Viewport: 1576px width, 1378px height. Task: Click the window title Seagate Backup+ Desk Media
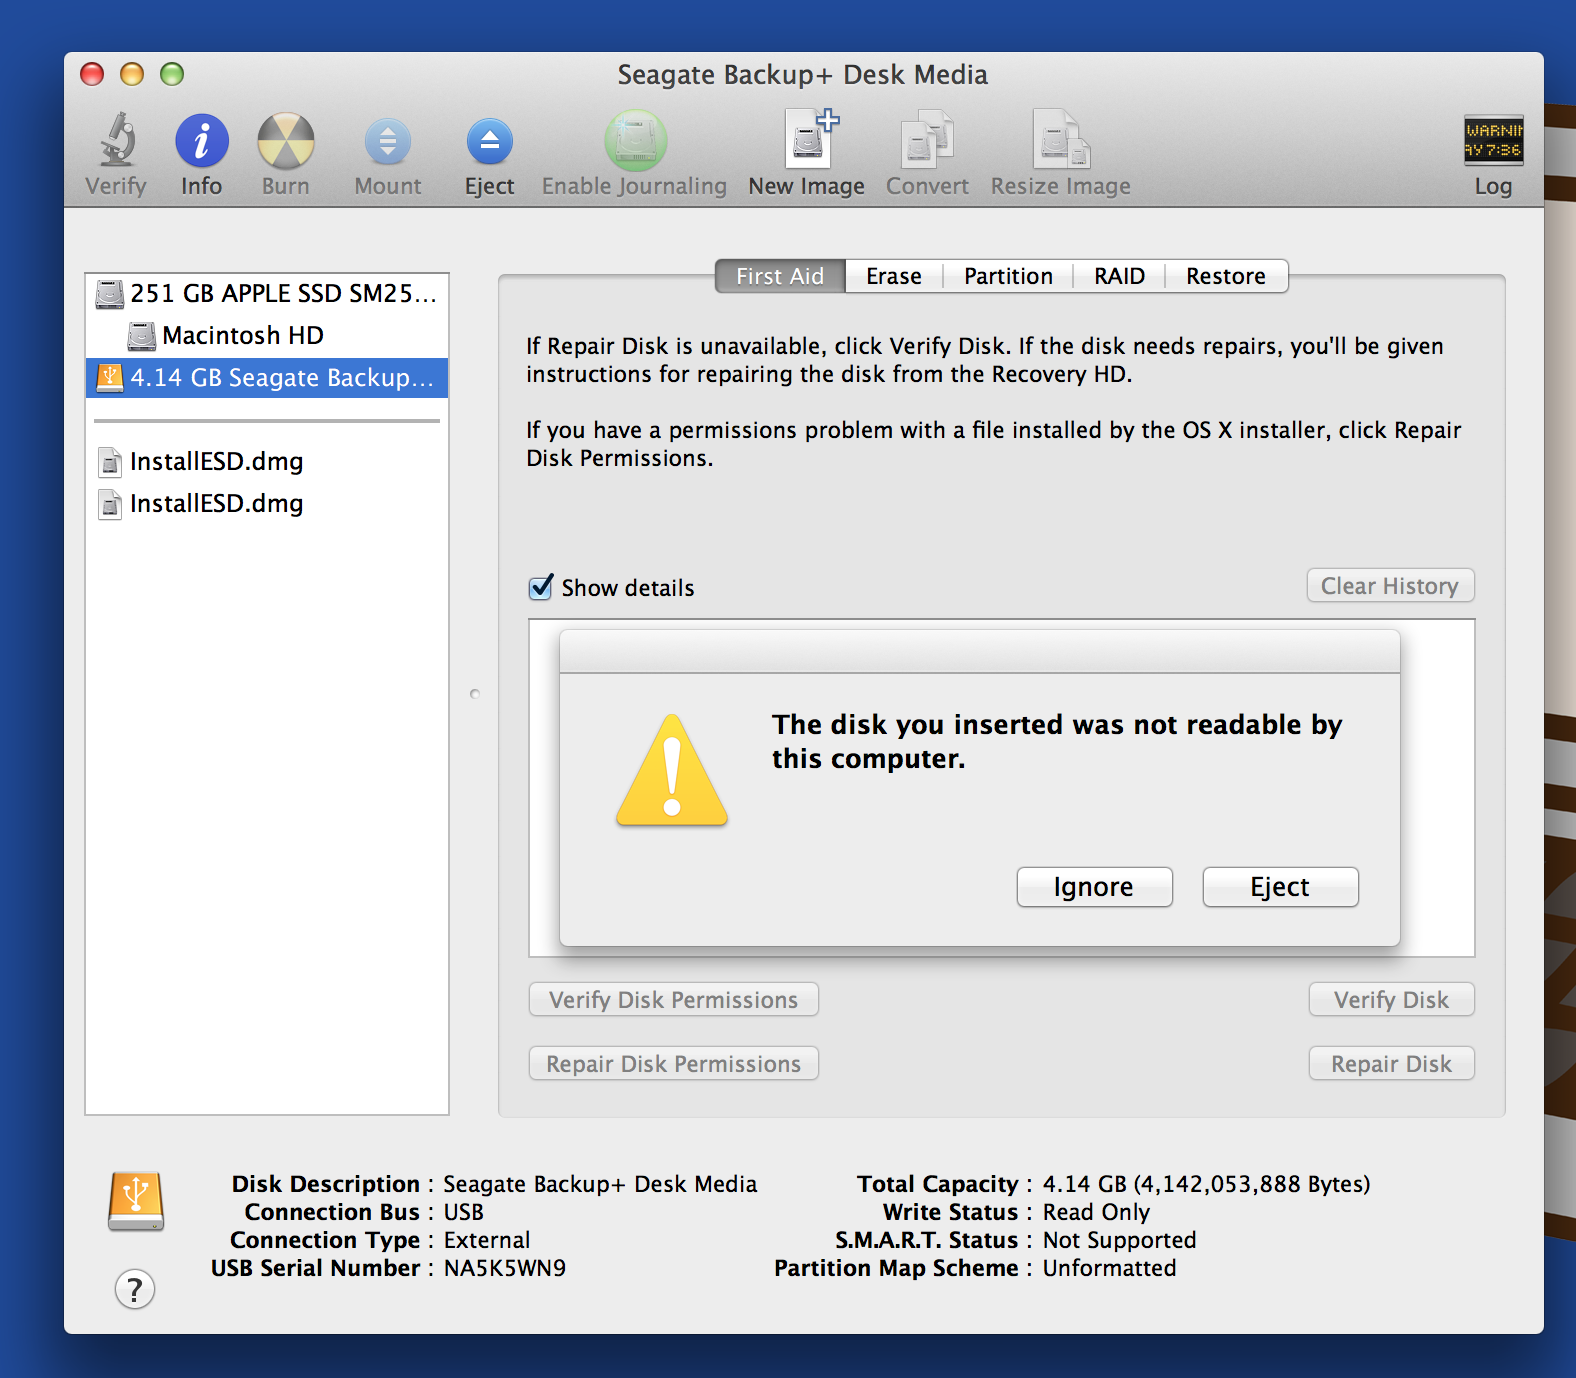[x=802, y=75]
